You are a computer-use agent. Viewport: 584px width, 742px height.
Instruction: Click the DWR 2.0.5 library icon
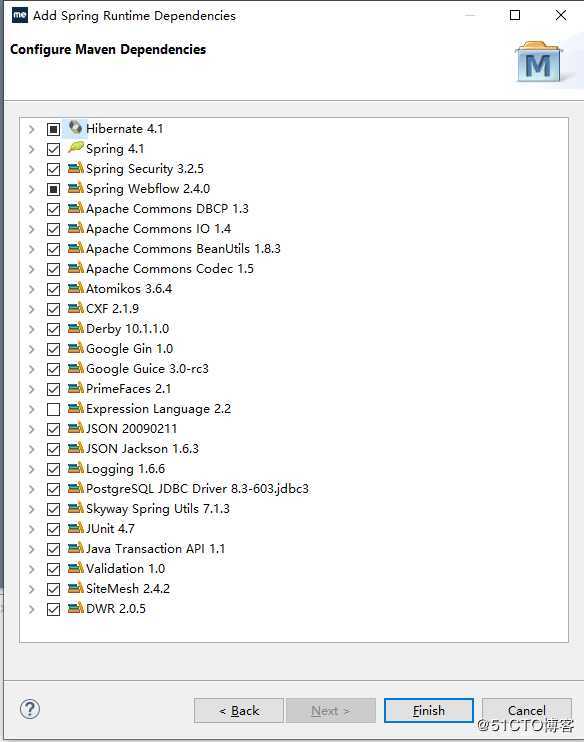75,608
